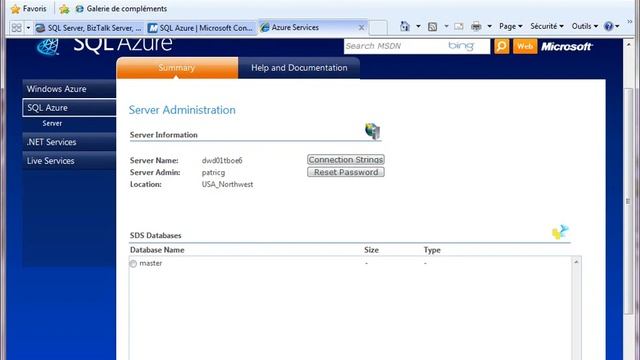The height and width of the screenshot is (360, 640).
Task: Click the orange search magnifier button
Action: tap(502, 47)
